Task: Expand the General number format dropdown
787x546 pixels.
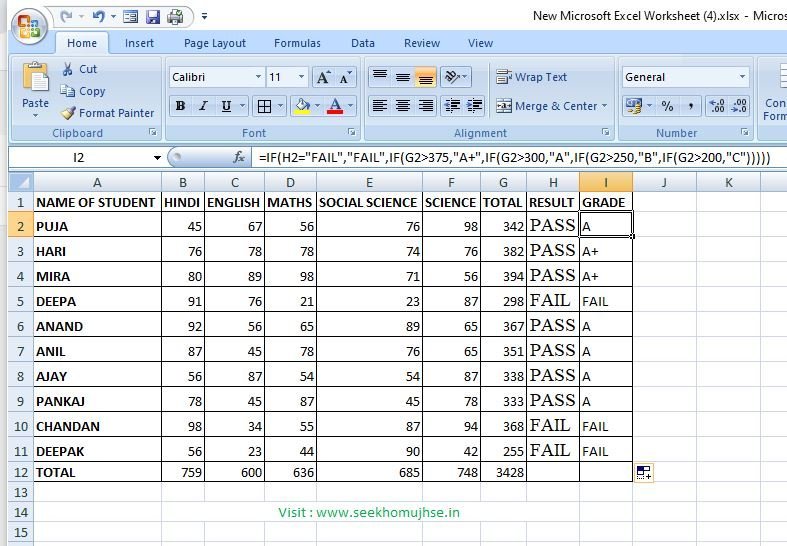Action: tap(742, 77)
